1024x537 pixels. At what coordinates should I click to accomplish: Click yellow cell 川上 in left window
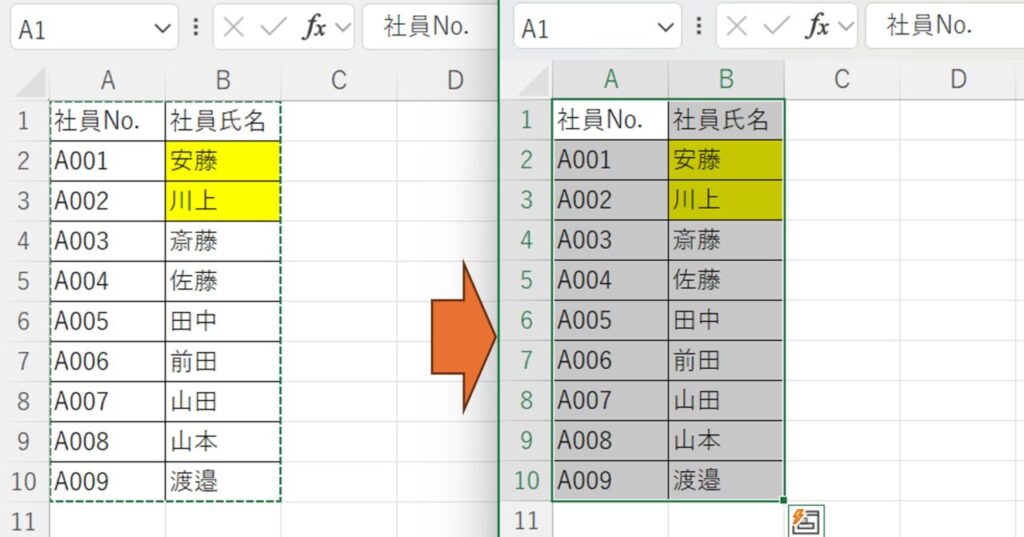click(x=223, y=201)
